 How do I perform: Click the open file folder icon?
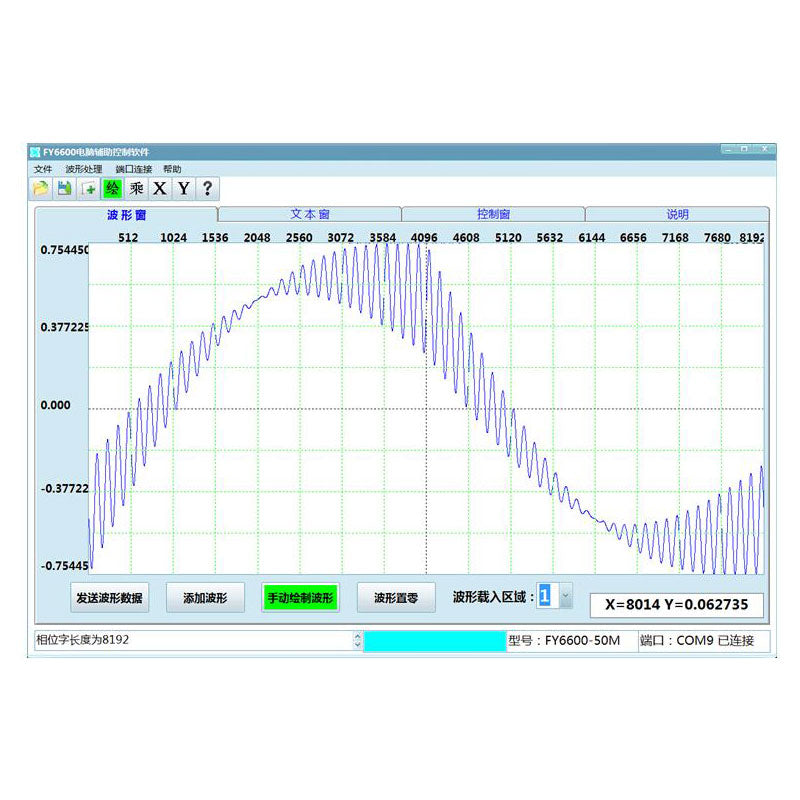[x=41, y=188]
